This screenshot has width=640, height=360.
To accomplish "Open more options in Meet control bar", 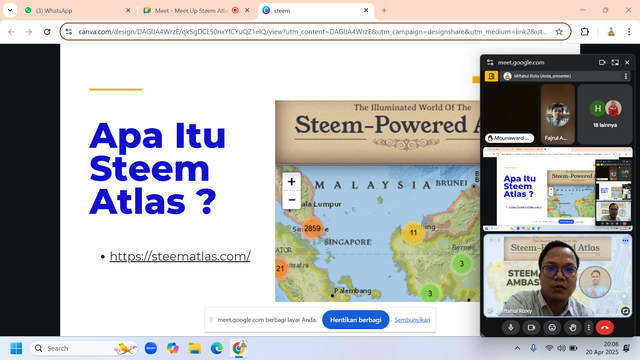I will tap(589, 327).
